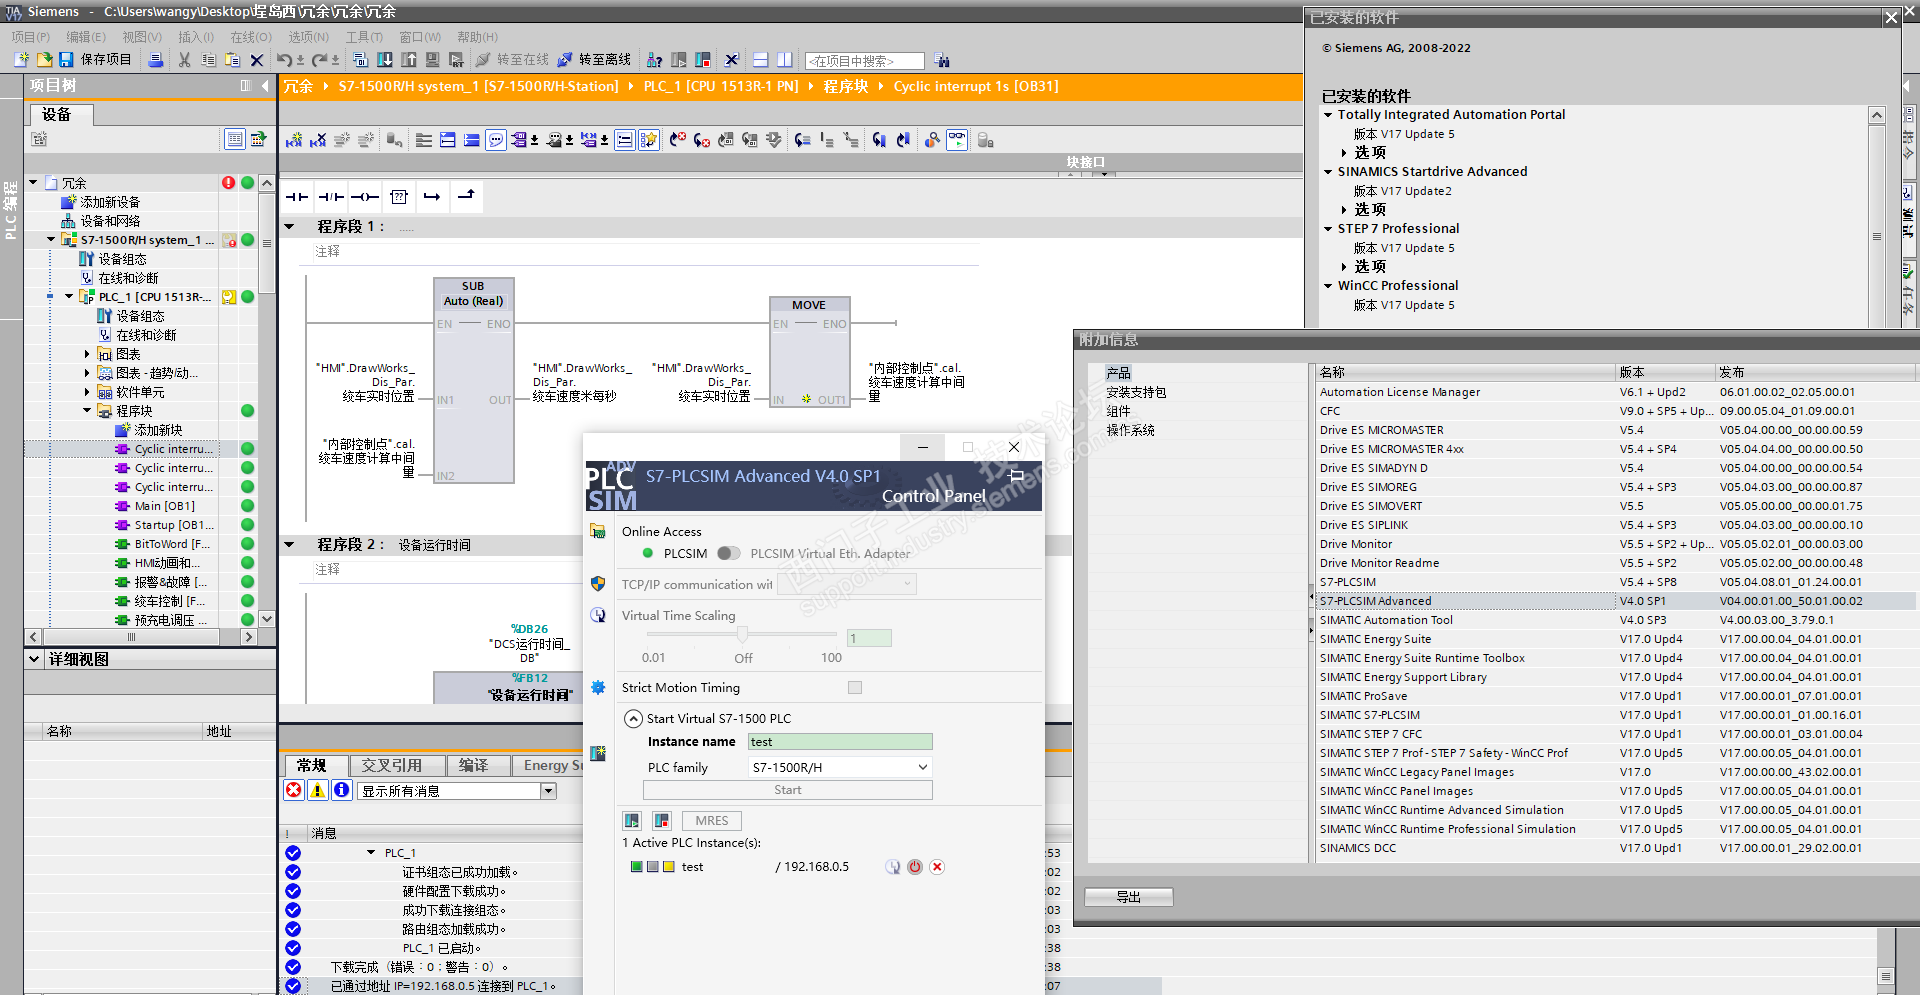
Task: Click 转至离线 to go offline
Action: point(594,60)
